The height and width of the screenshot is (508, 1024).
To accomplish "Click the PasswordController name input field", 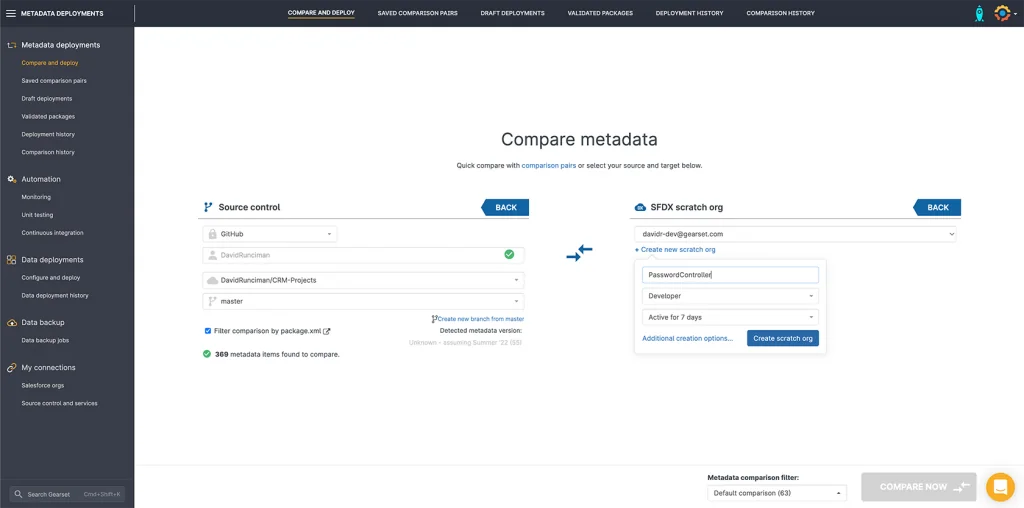I will tap(730, 275).
